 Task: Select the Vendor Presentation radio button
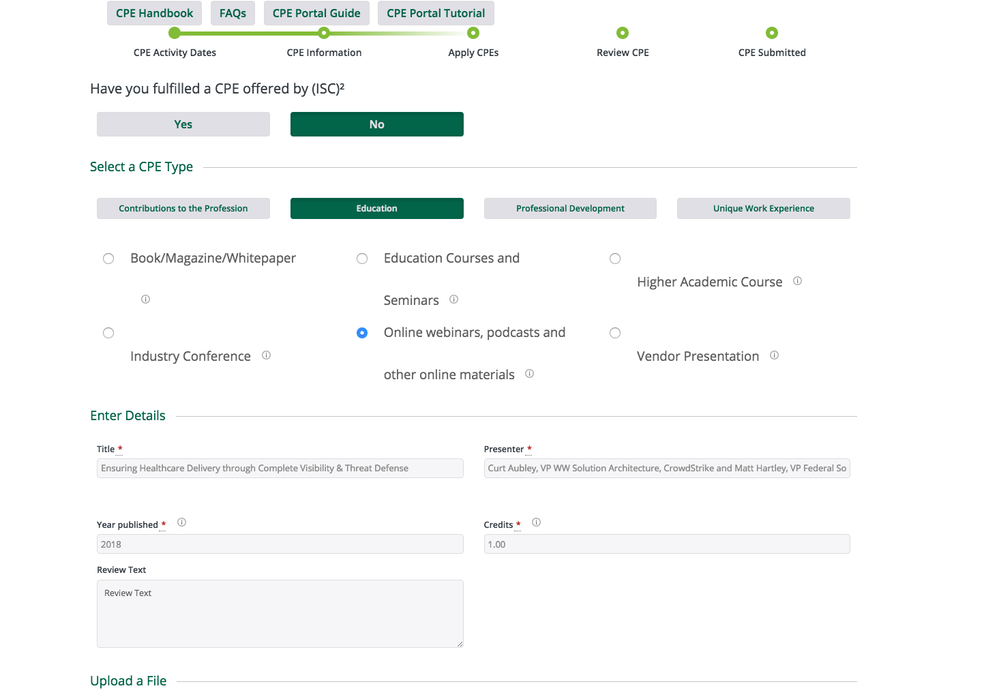(615, 333)
